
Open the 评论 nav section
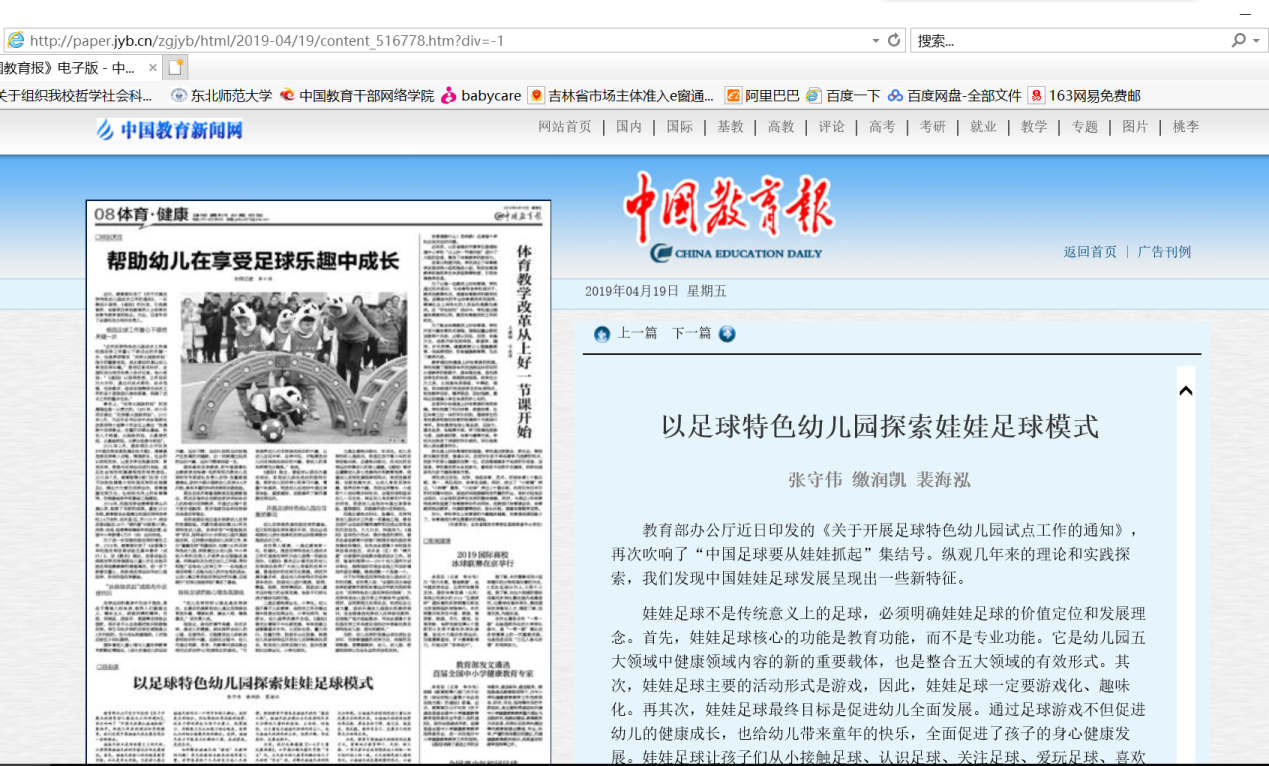point(832,127)
